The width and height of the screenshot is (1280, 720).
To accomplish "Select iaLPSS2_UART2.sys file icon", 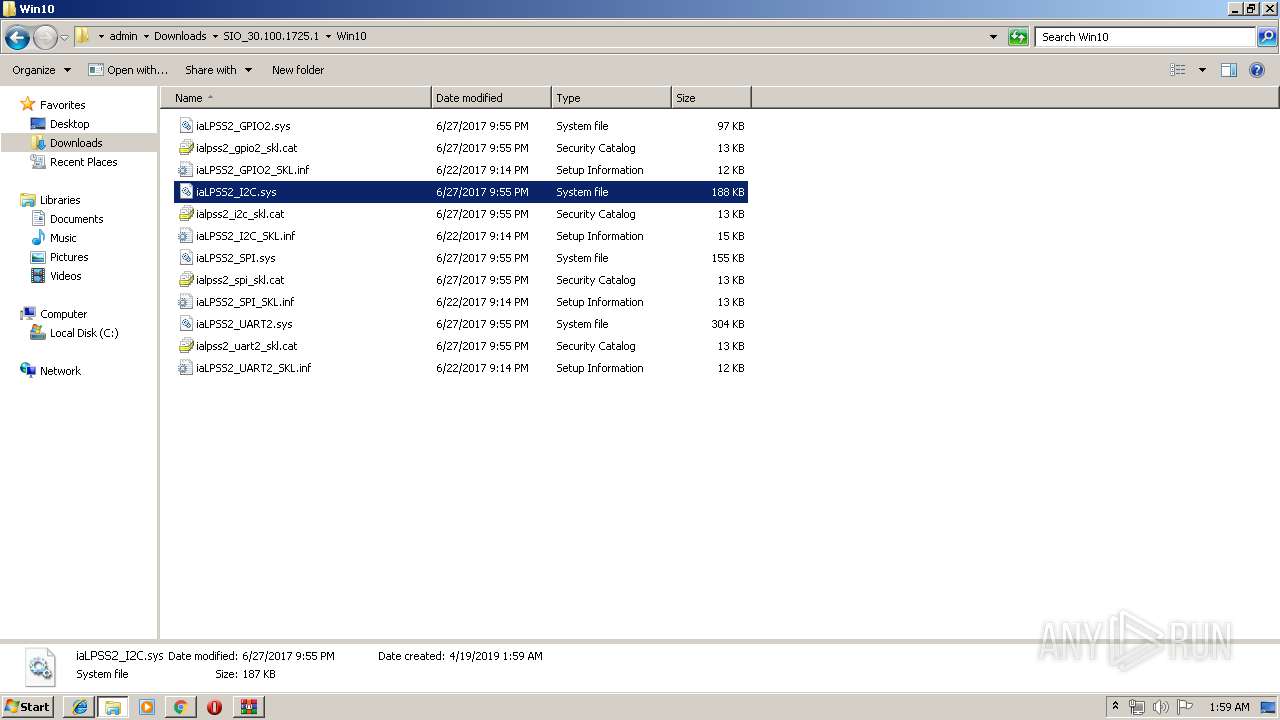I will tap(185, 324).
